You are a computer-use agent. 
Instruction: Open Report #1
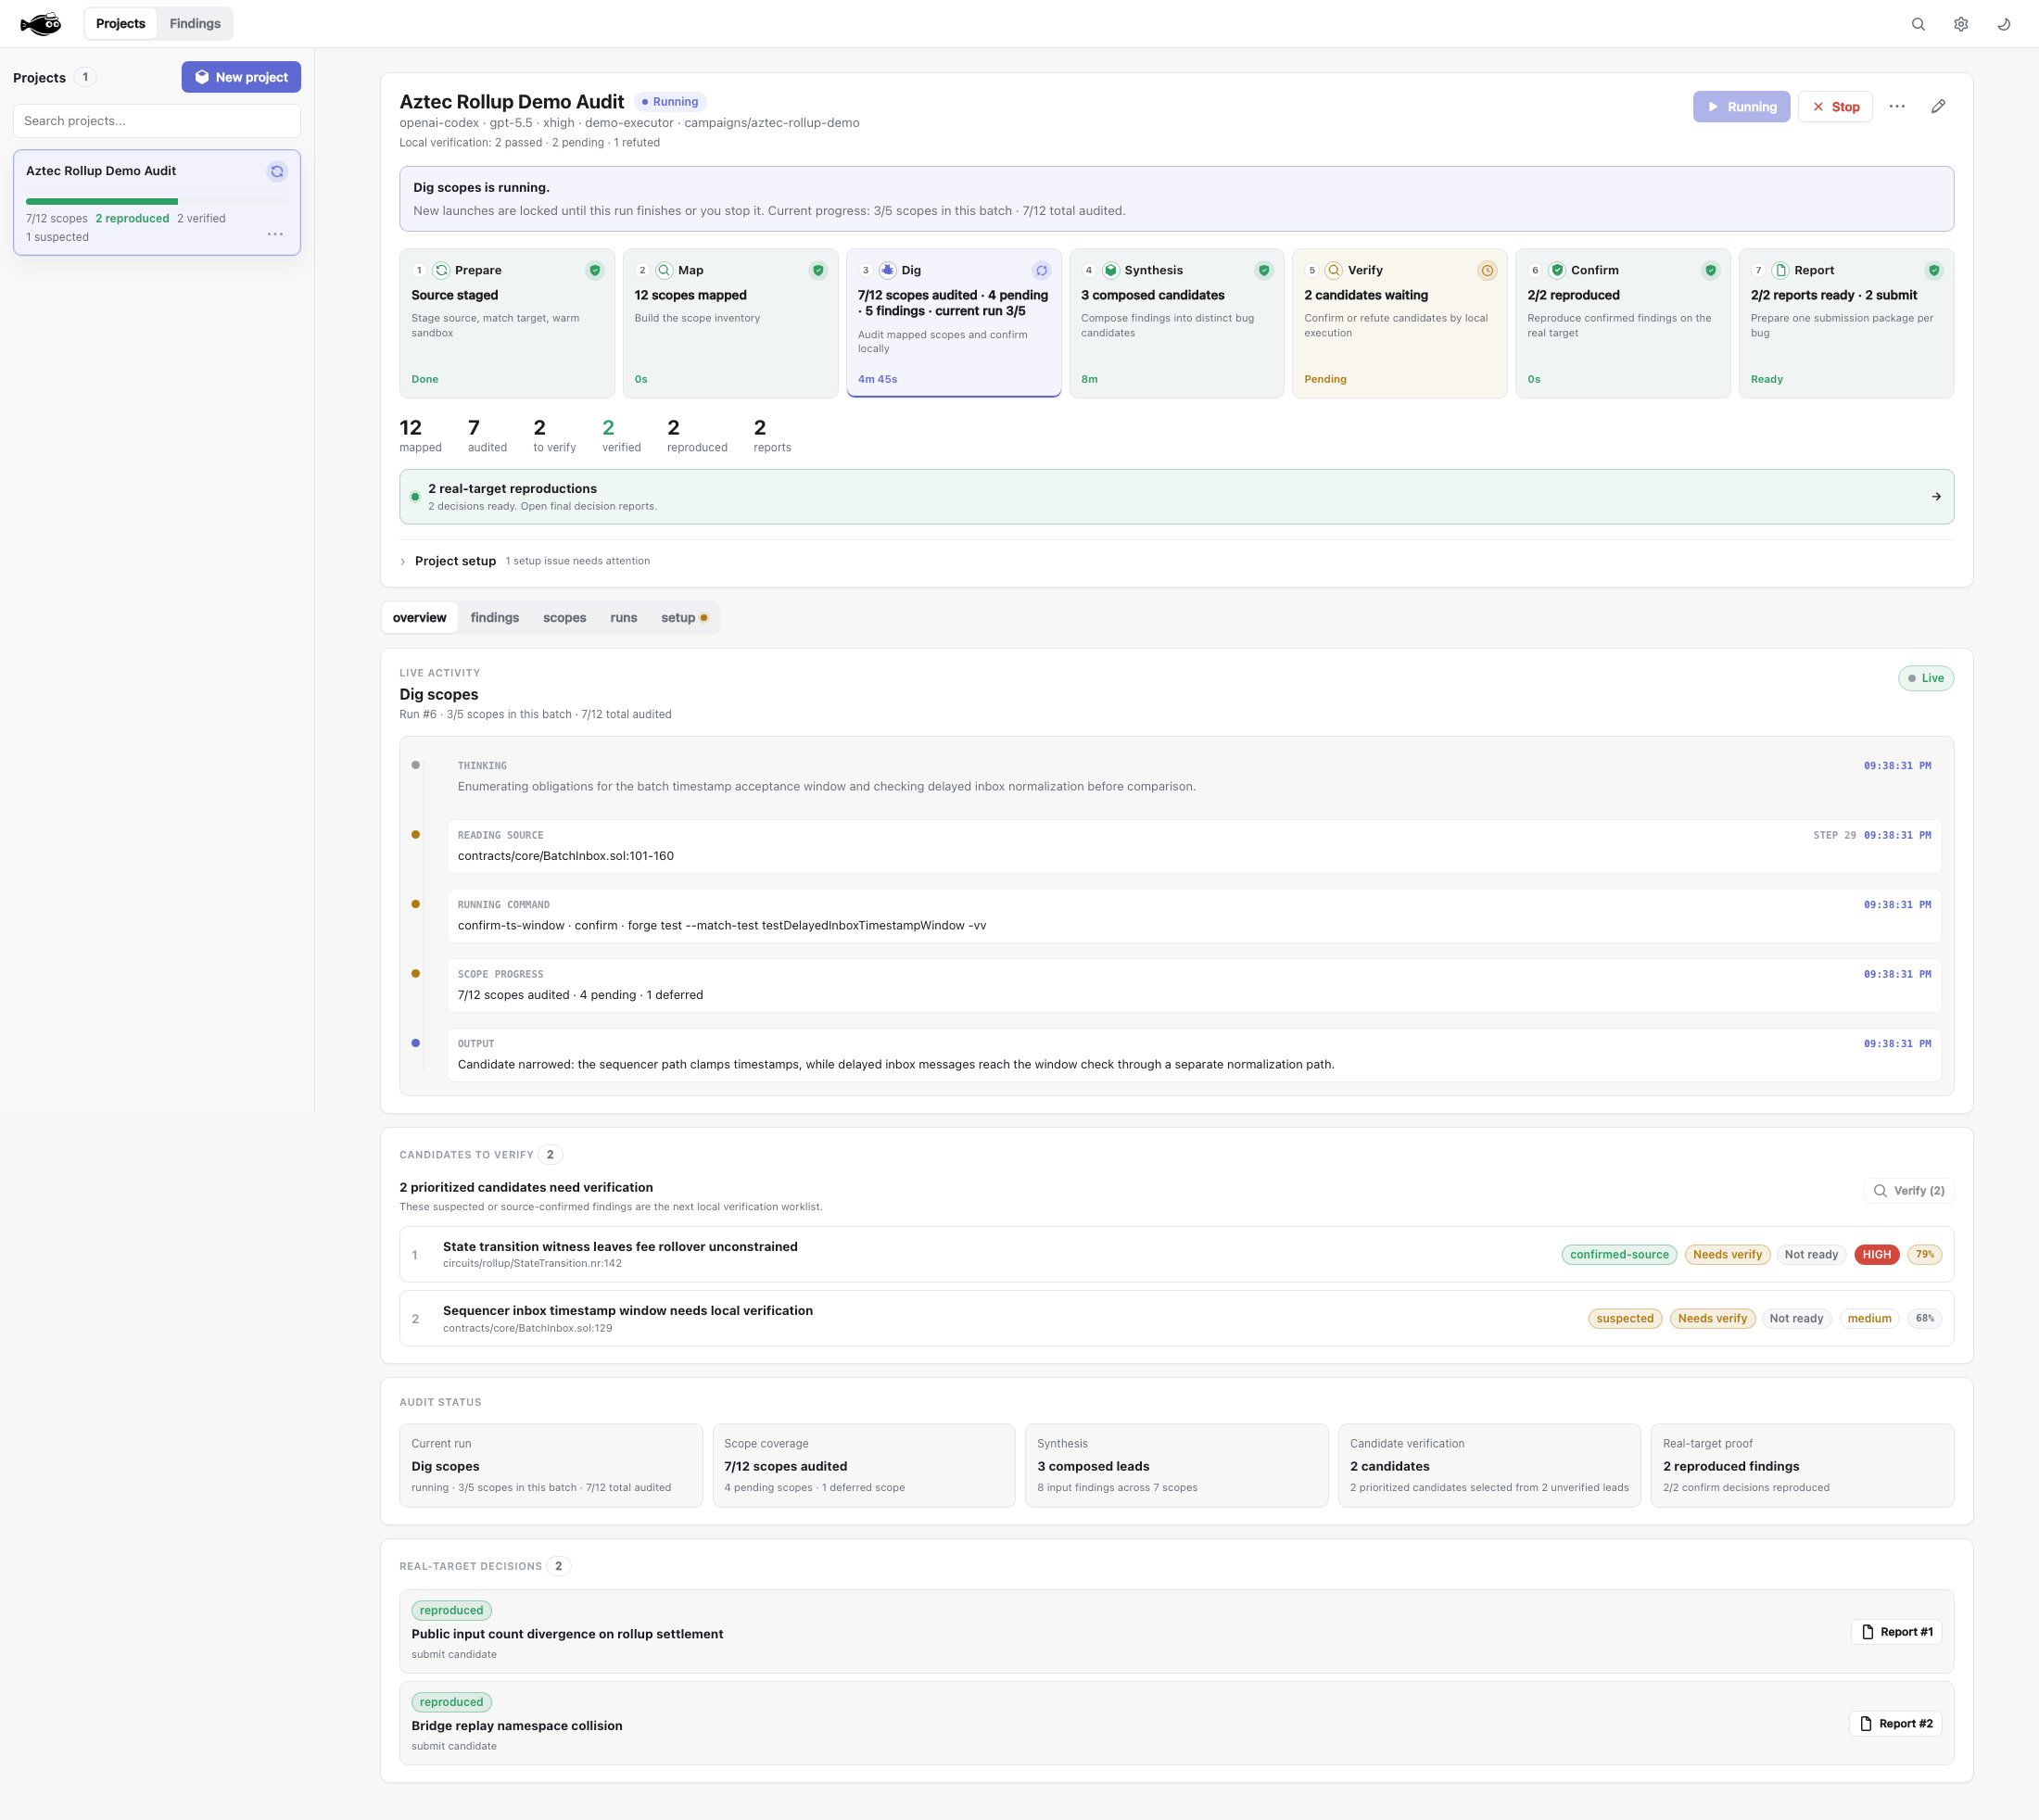(1896, 1631)
